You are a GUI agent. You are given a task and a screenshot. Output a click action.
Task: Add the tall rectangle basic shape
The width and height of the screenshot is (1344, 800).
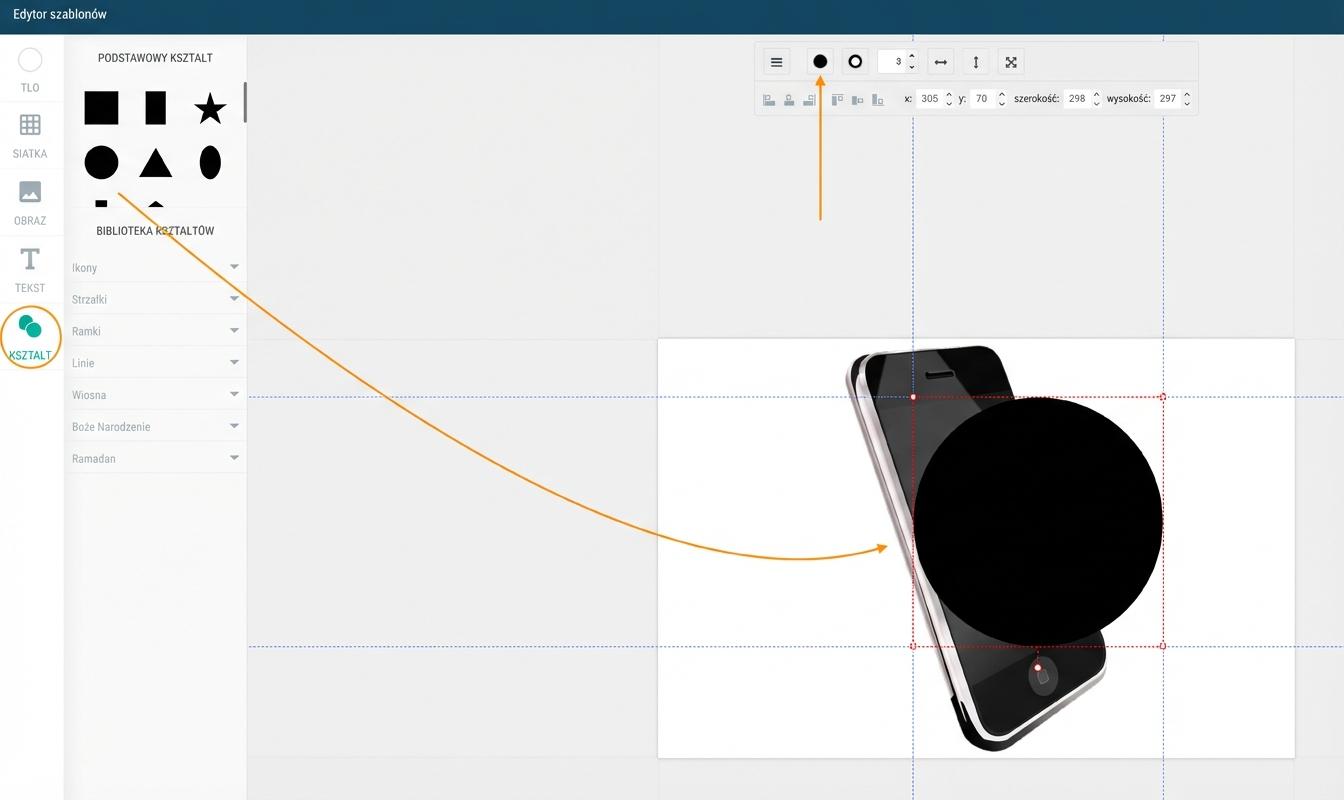[x=155, y=108]
